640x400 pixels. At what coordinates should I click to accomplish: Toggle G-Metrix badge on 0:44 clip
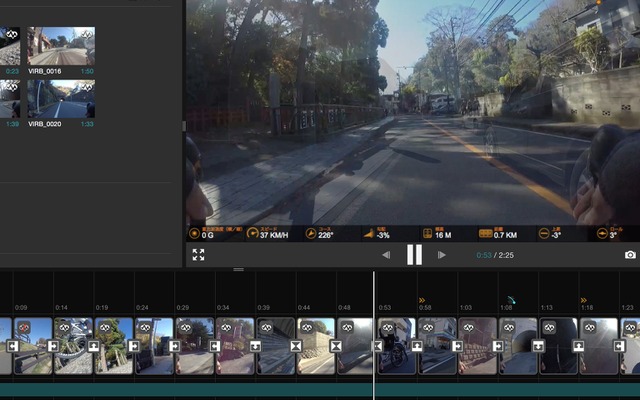pyautogui.click(x=307, y=327)
